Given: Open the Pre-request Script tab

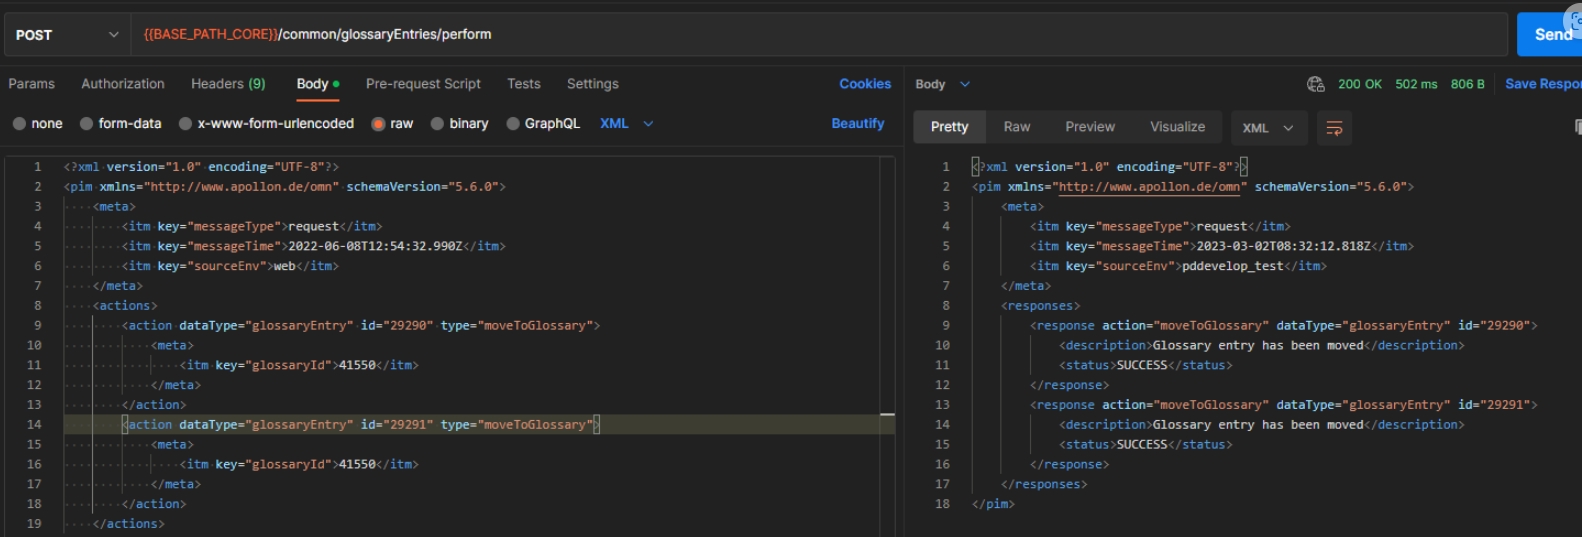Looking at the screenshot, I should [x=423, y=84].
